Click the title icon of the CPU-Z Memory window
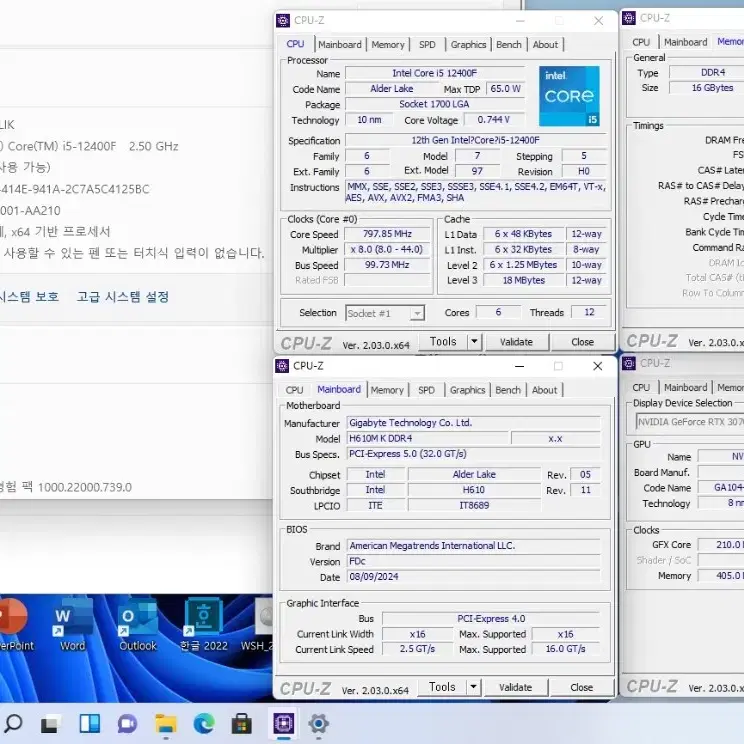Image resolution: width=744 pixels, height=744 pixels. click(x=629, y=18)
